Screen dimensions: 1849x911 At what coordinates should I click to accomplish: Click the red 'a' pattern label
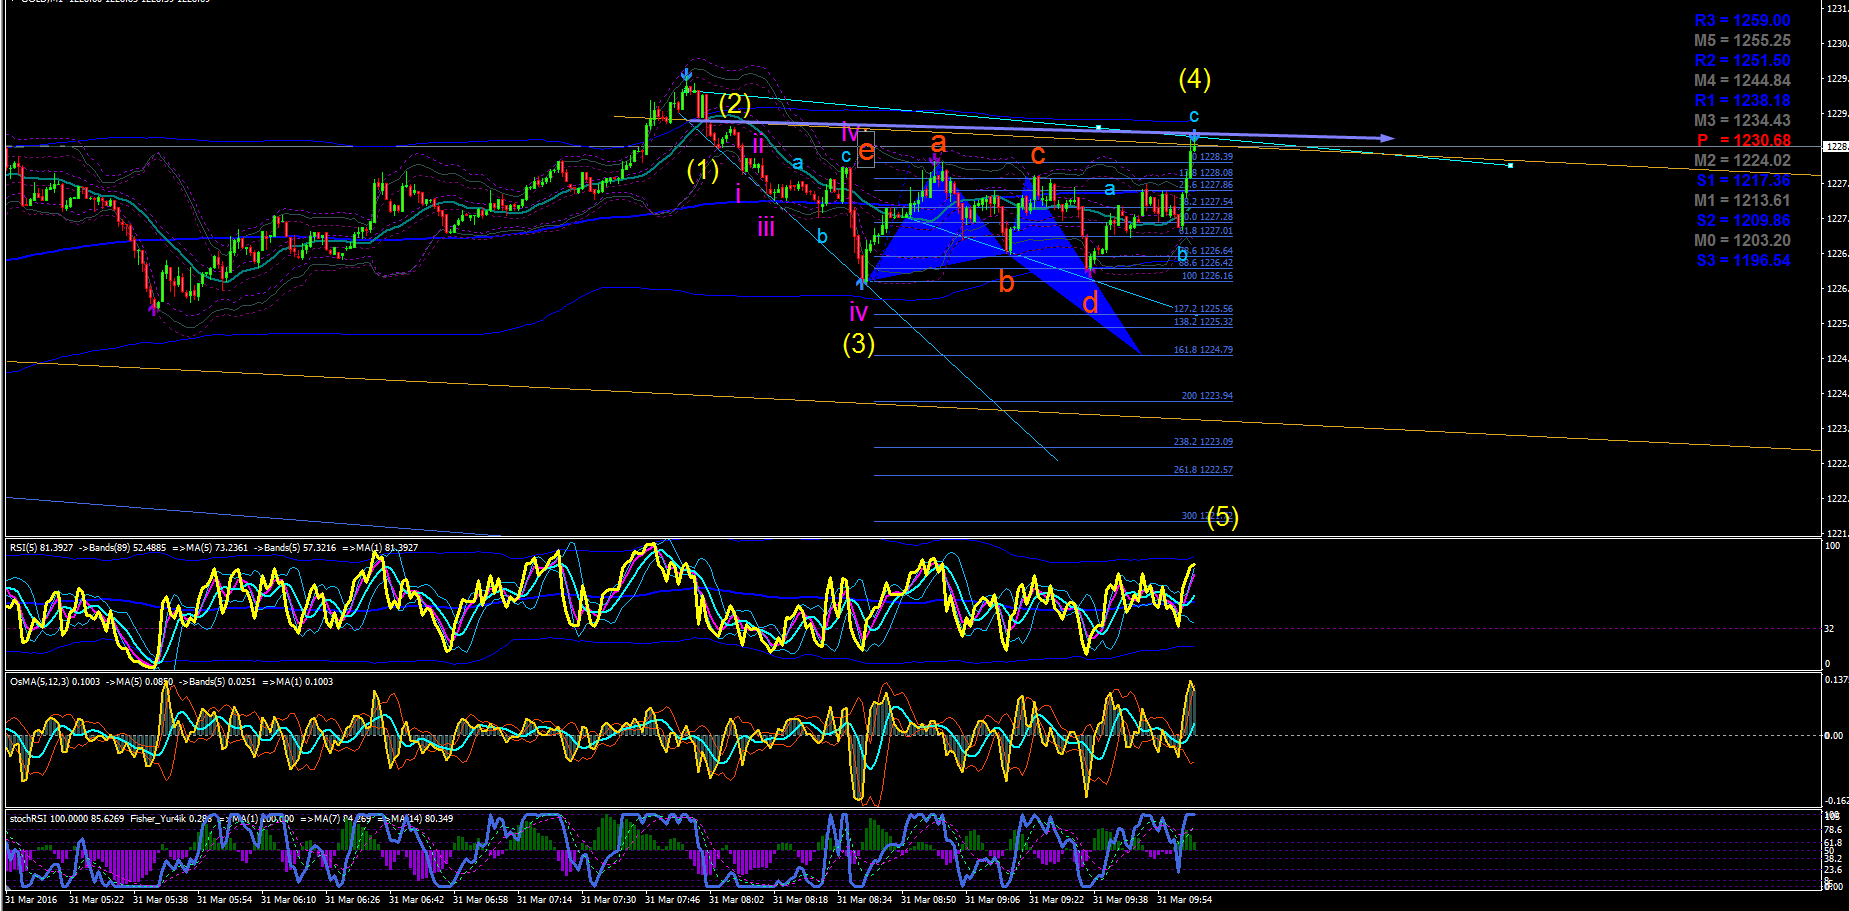pyautogui.click(x=938, y=144)
